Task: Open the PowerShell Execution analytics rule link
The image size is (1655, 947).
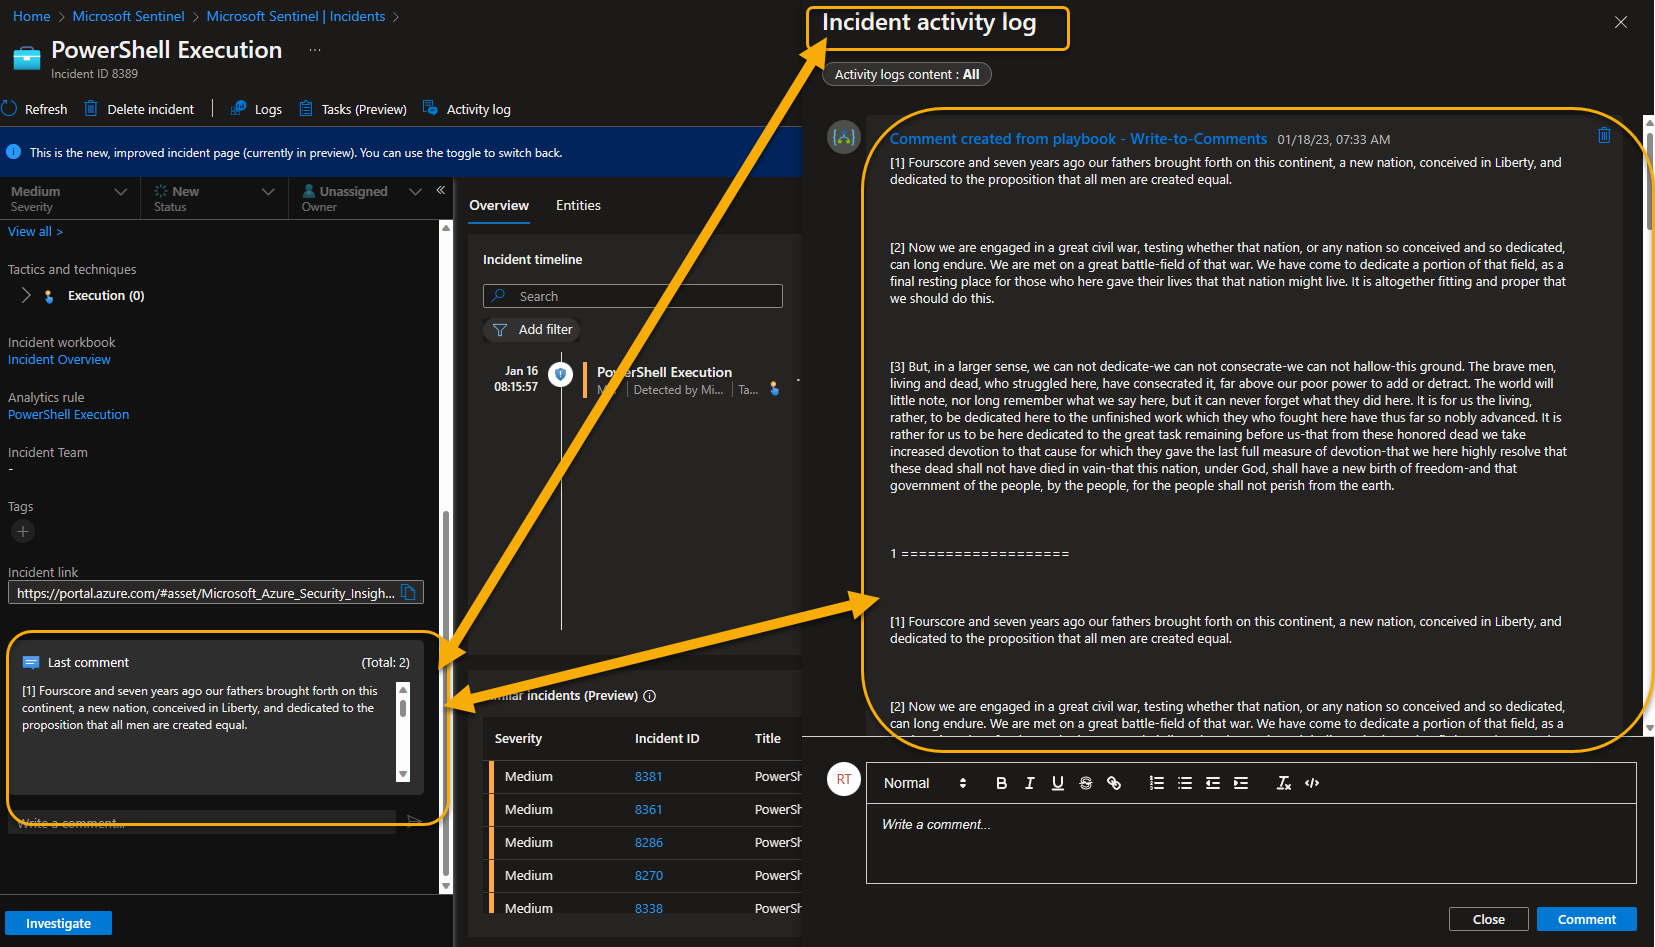Action: [x=68, y=414]
